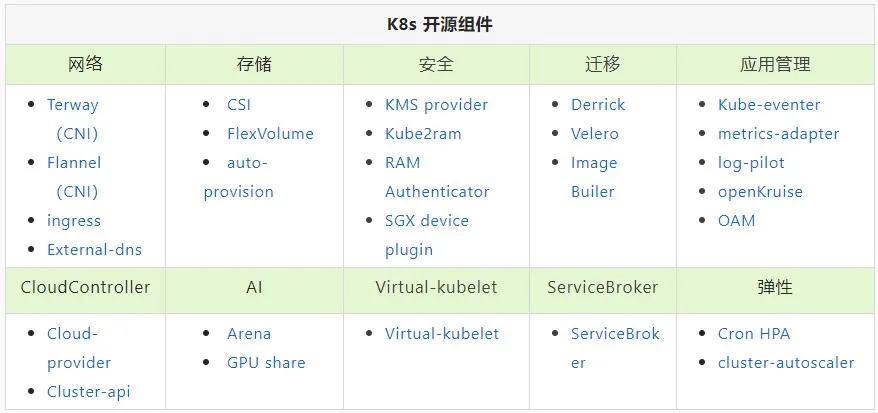Click the metrics-adapter link
Image resolution: width=878 pixels, height=413 pixels.
point(778,134)
